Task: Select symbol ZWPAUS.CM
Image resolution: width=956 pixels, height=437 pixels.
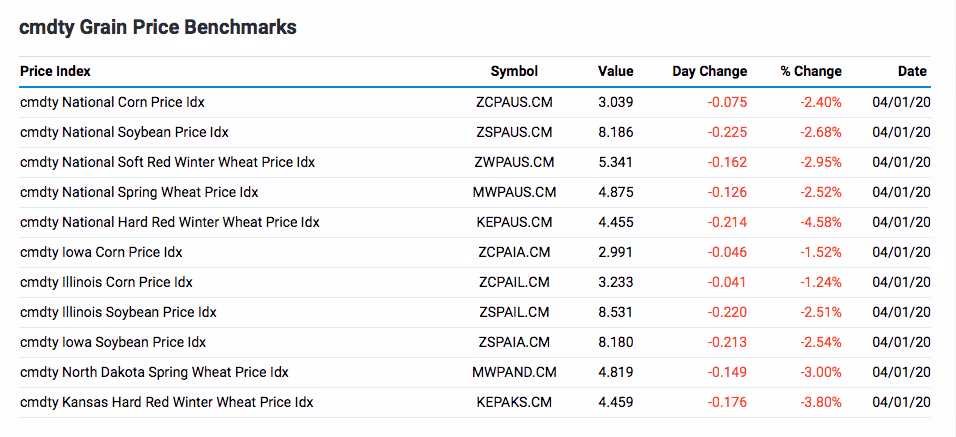Action: (x=515, y=162)
